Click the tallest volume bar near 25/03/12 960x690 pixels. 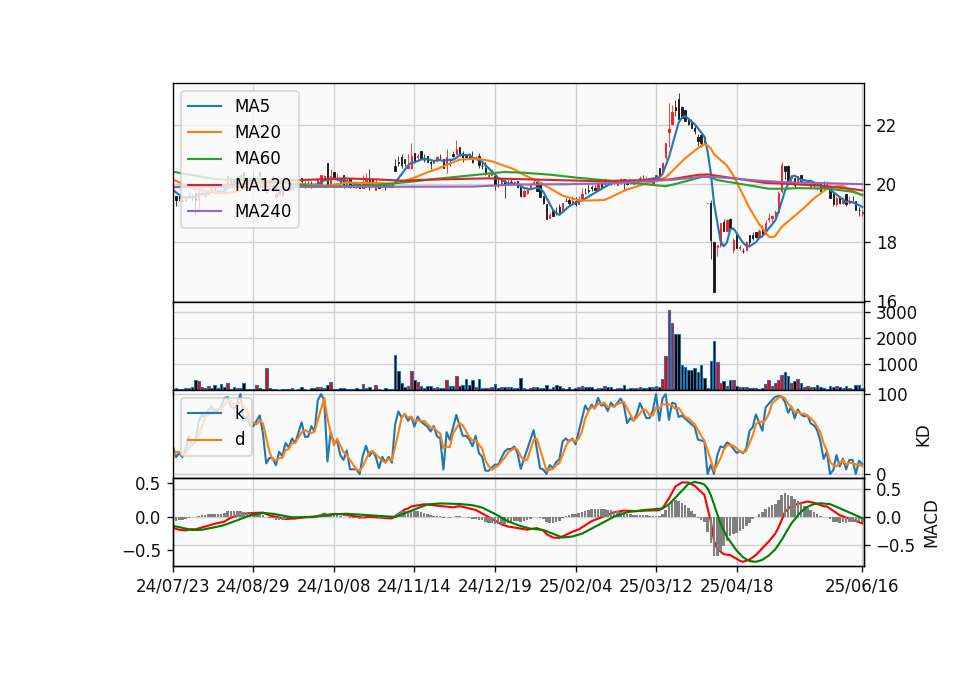click(x=669, y=350)
